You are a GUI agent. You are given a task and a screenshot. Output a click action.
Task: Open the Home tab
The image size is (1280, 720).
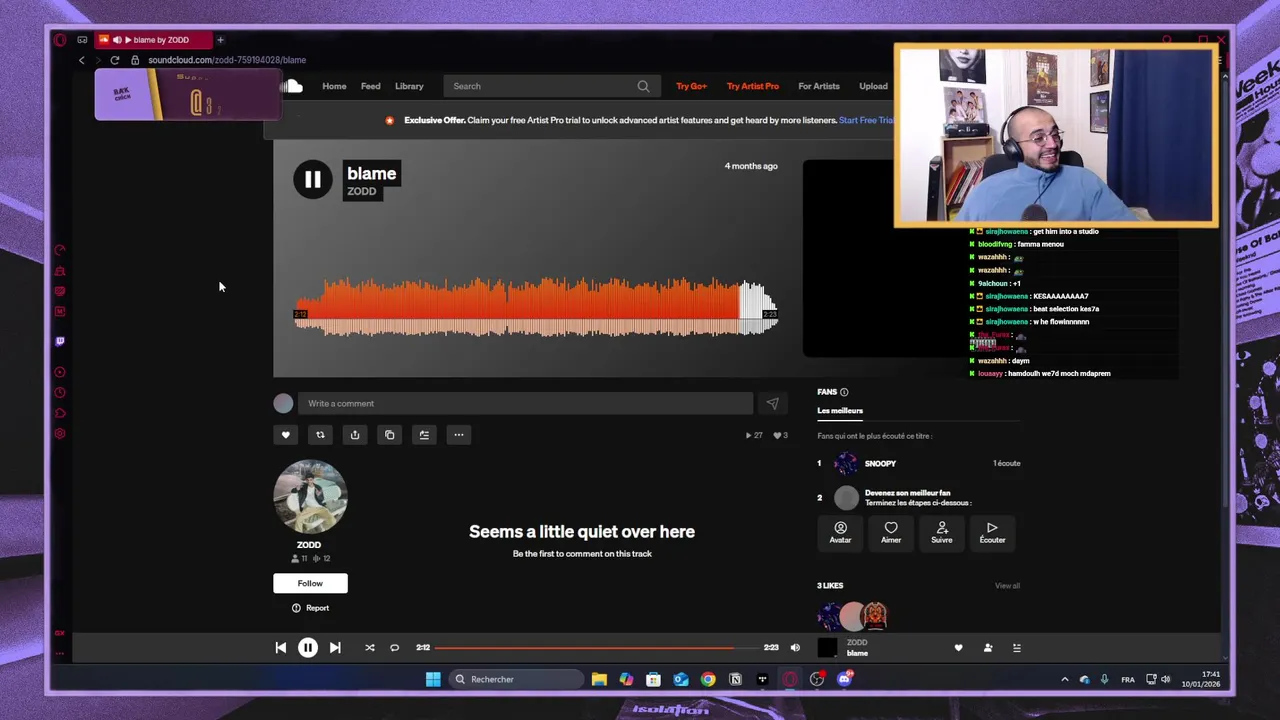tap(334, 86)
